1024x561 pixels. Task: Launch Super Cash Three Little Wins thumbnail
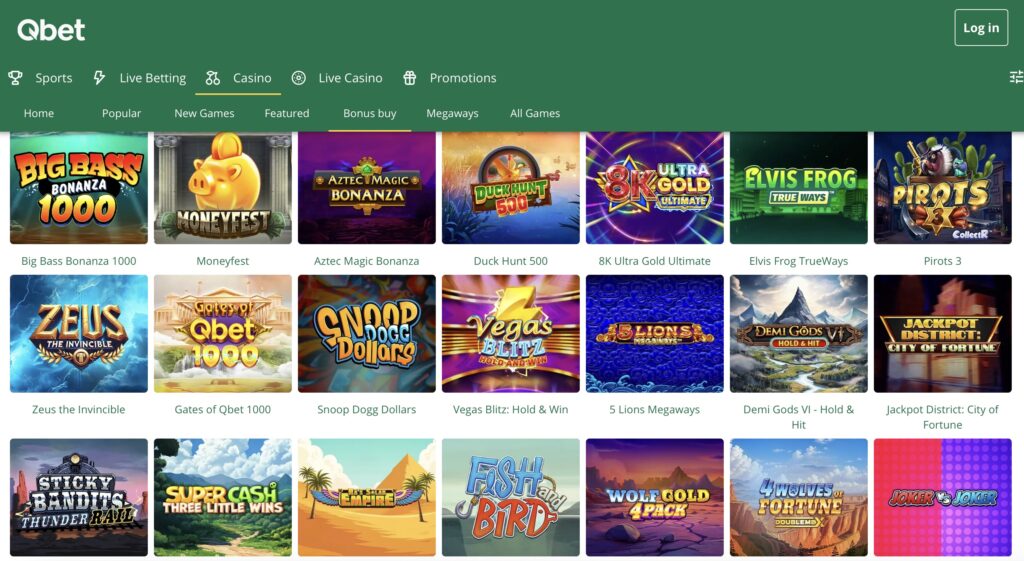[x=223, y=498]
